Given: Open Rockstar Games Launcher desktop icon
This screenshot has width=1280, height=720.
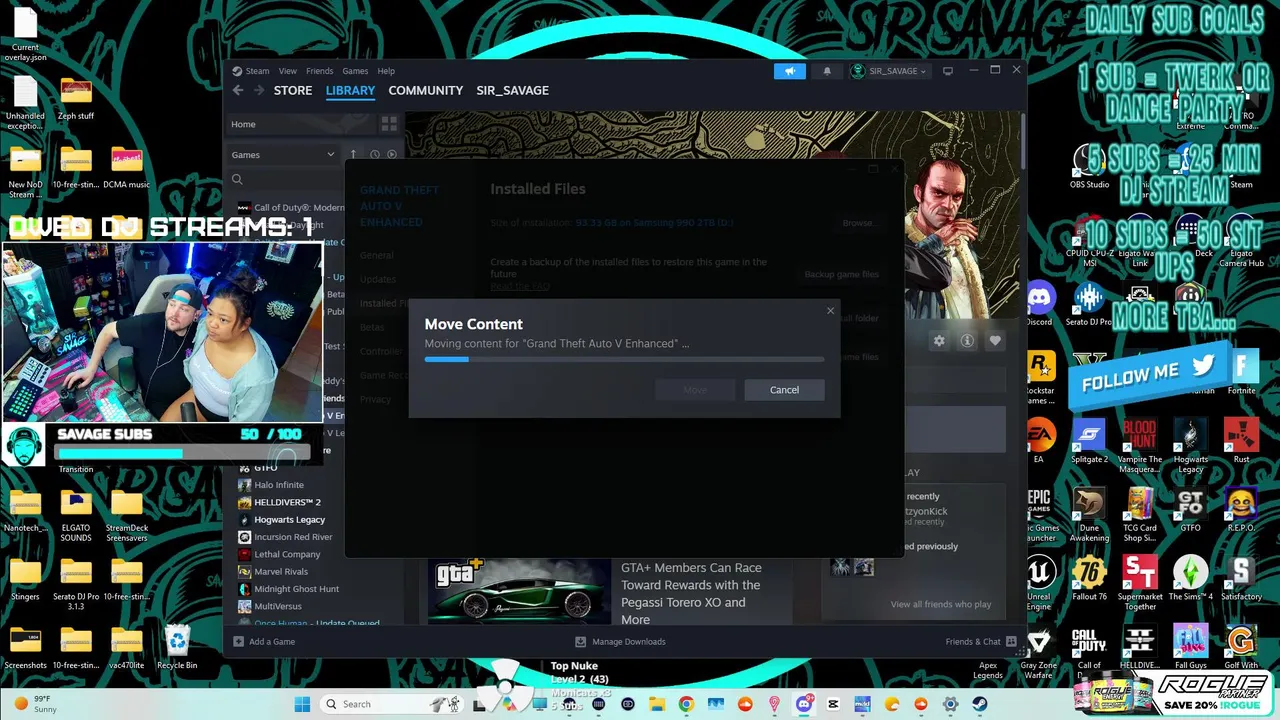Looking at the screenshot, I should (x=1040, y=374).
